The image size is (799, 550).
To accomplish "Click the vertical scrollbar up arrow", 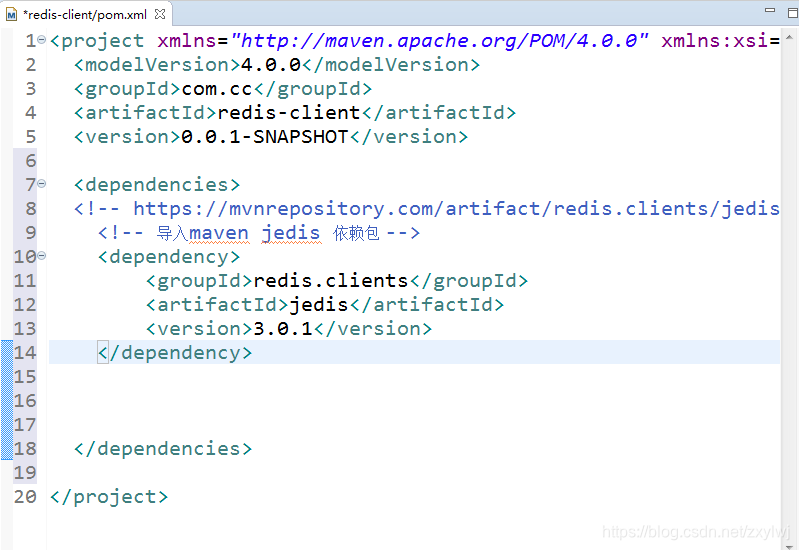I will coord(789,37).
